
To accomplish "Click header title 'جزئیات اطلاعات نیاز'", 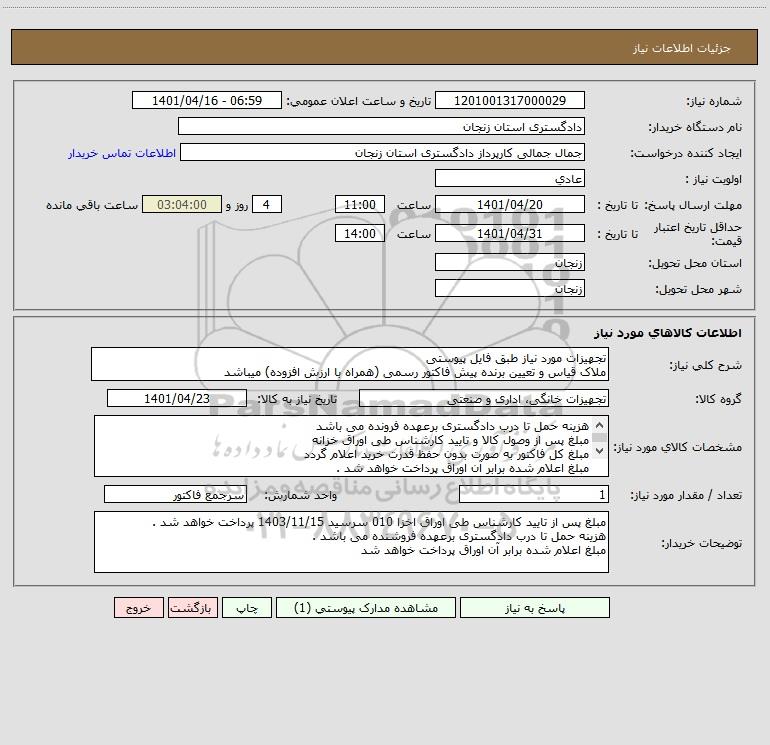I will coord(682,48).
